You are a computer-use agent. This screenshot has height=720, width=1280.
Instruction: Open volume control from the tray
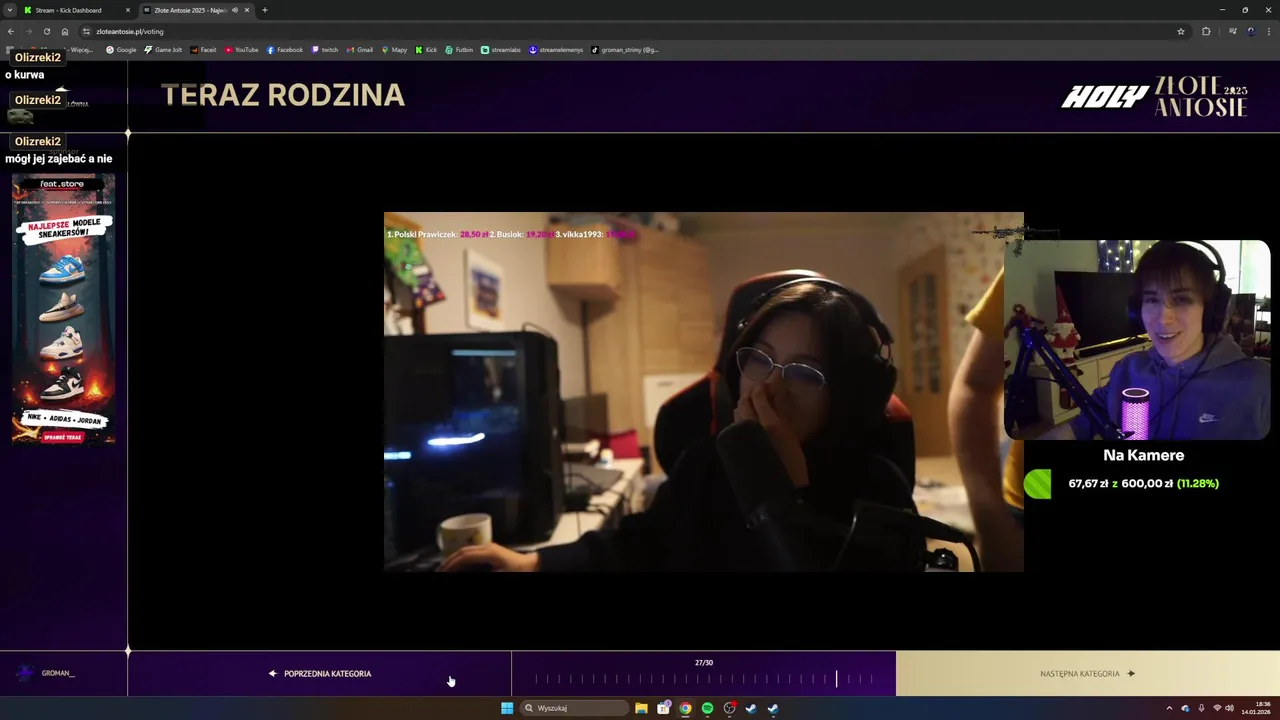[1229, 708]
